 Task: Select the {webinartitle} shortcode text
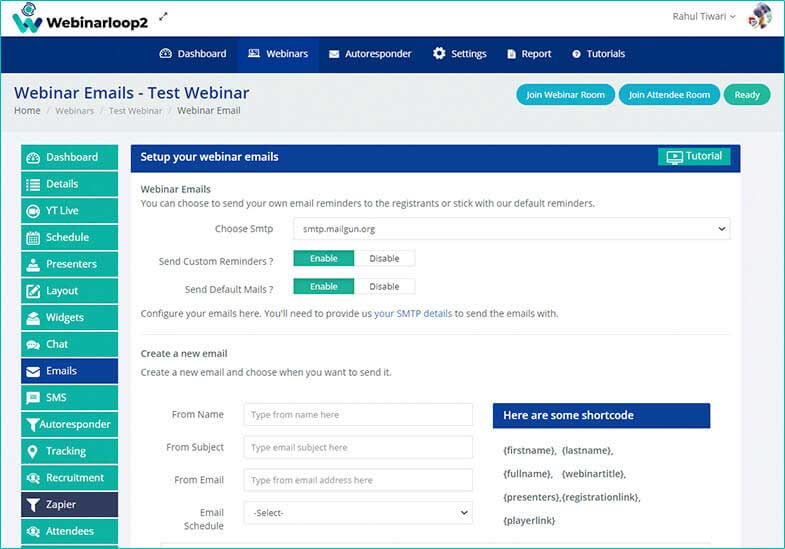(x=594, y=474)
